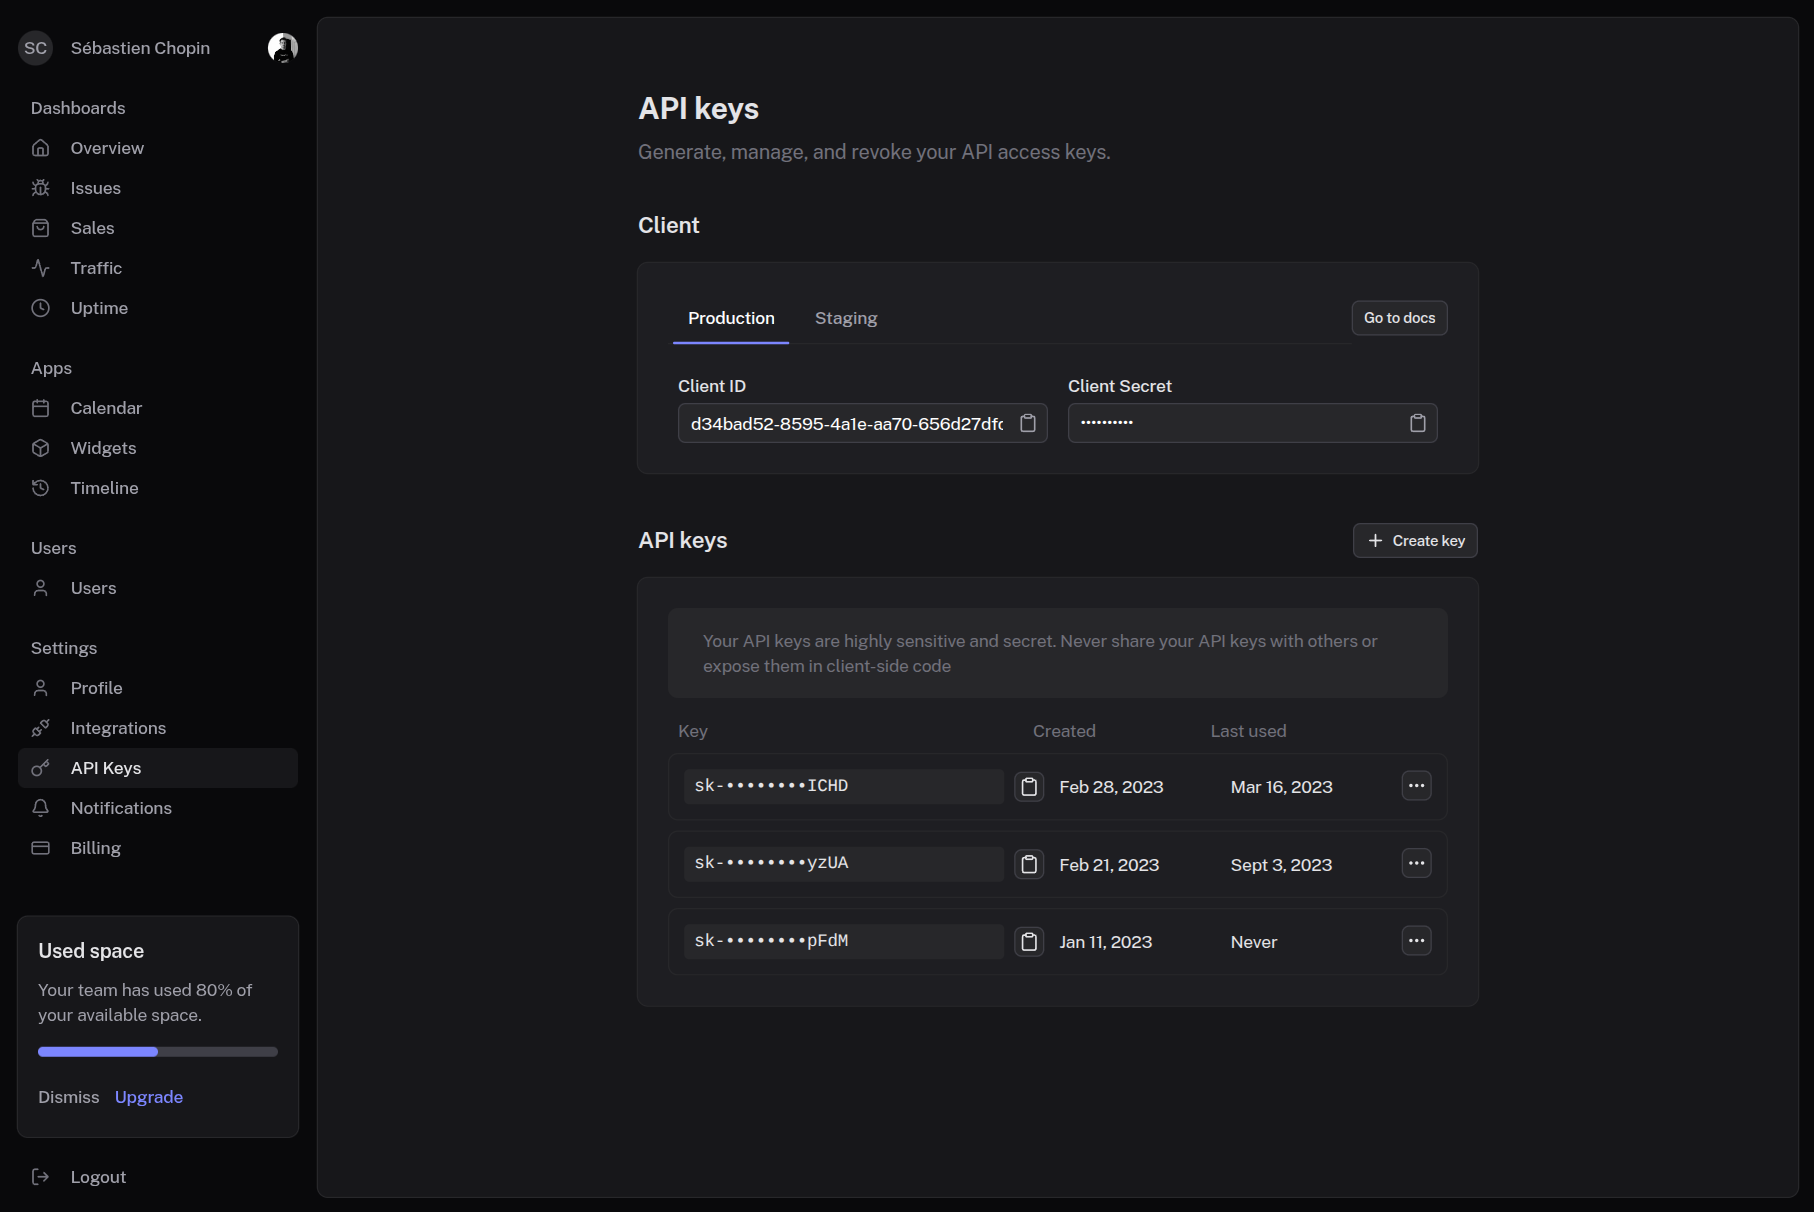This screenshot has width=1814, height=1212.
Task: Copy the API key ending in ICHD
Action: coord(1029,787)
